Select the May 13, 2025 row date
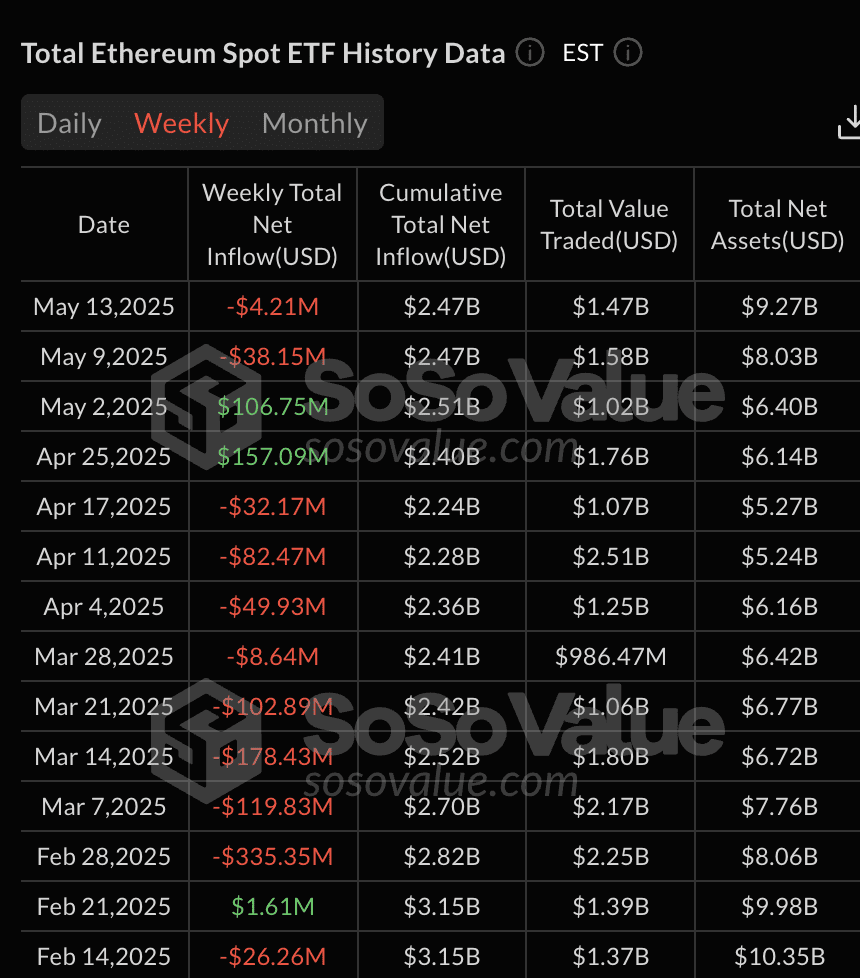Screen dimensions: 860x978 point(104,306)
